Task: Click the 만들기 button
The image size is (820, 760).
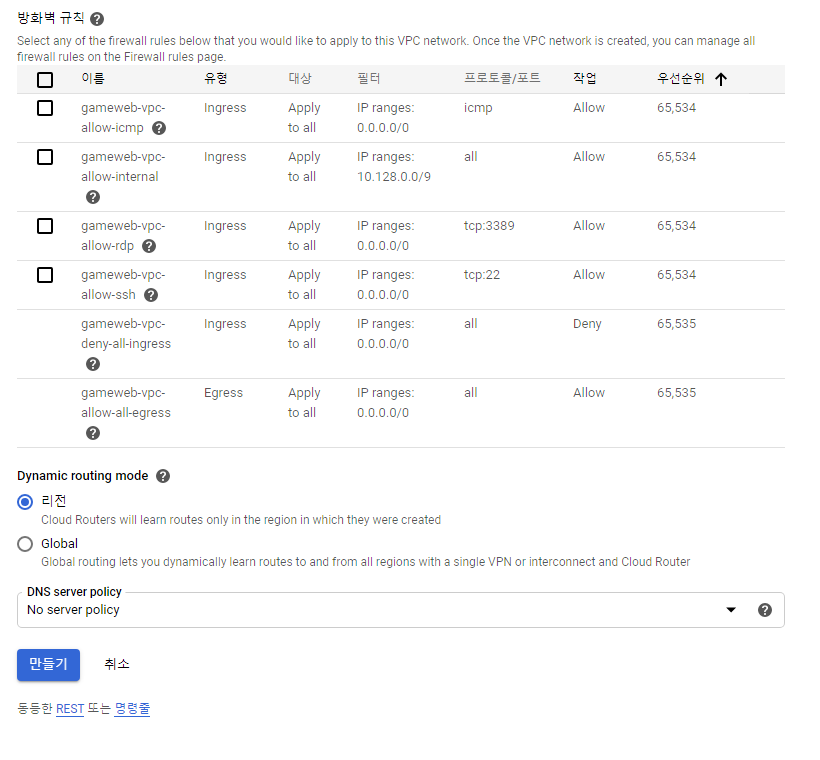Action: point(48,664)
